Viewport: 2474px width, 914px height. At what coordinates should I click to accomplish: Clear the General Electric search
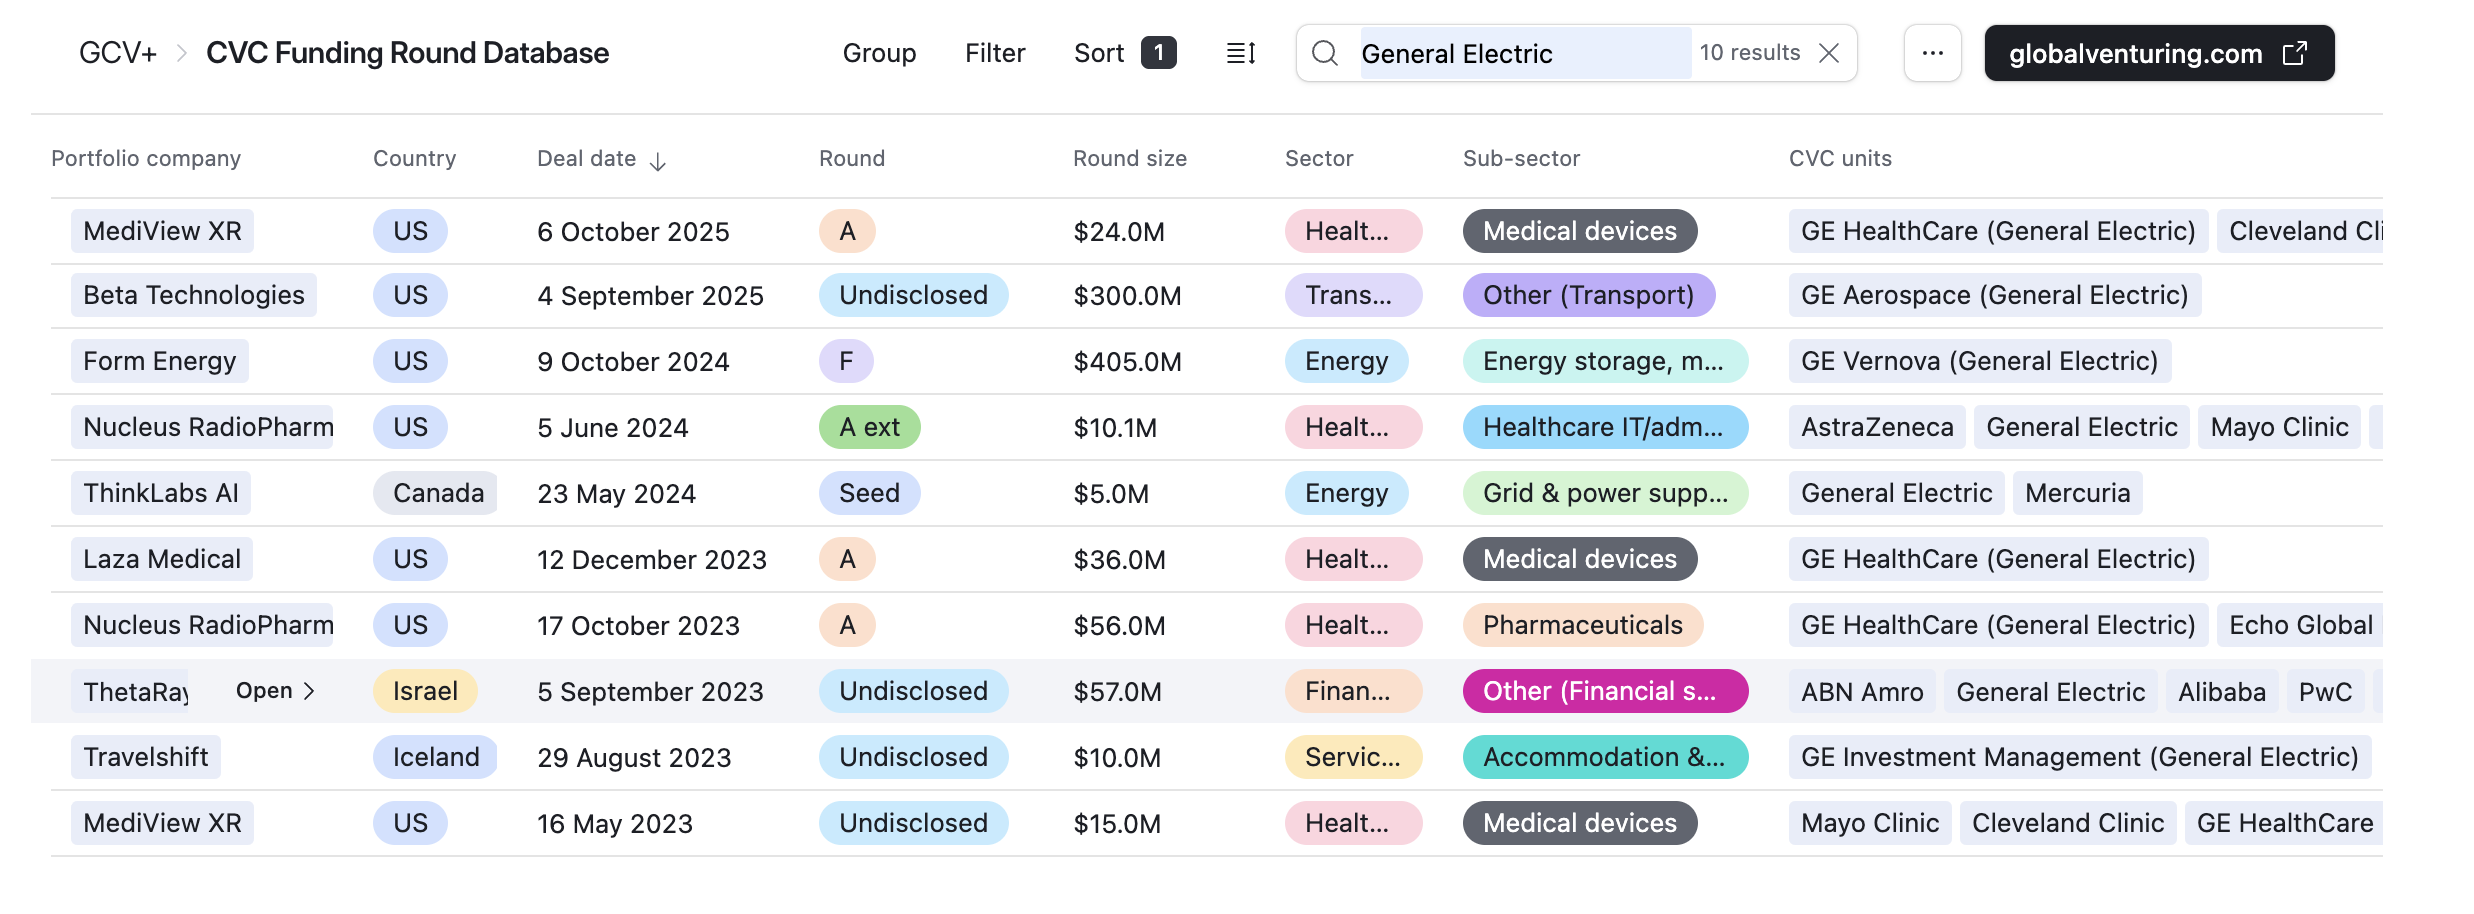click(1829, 53)
